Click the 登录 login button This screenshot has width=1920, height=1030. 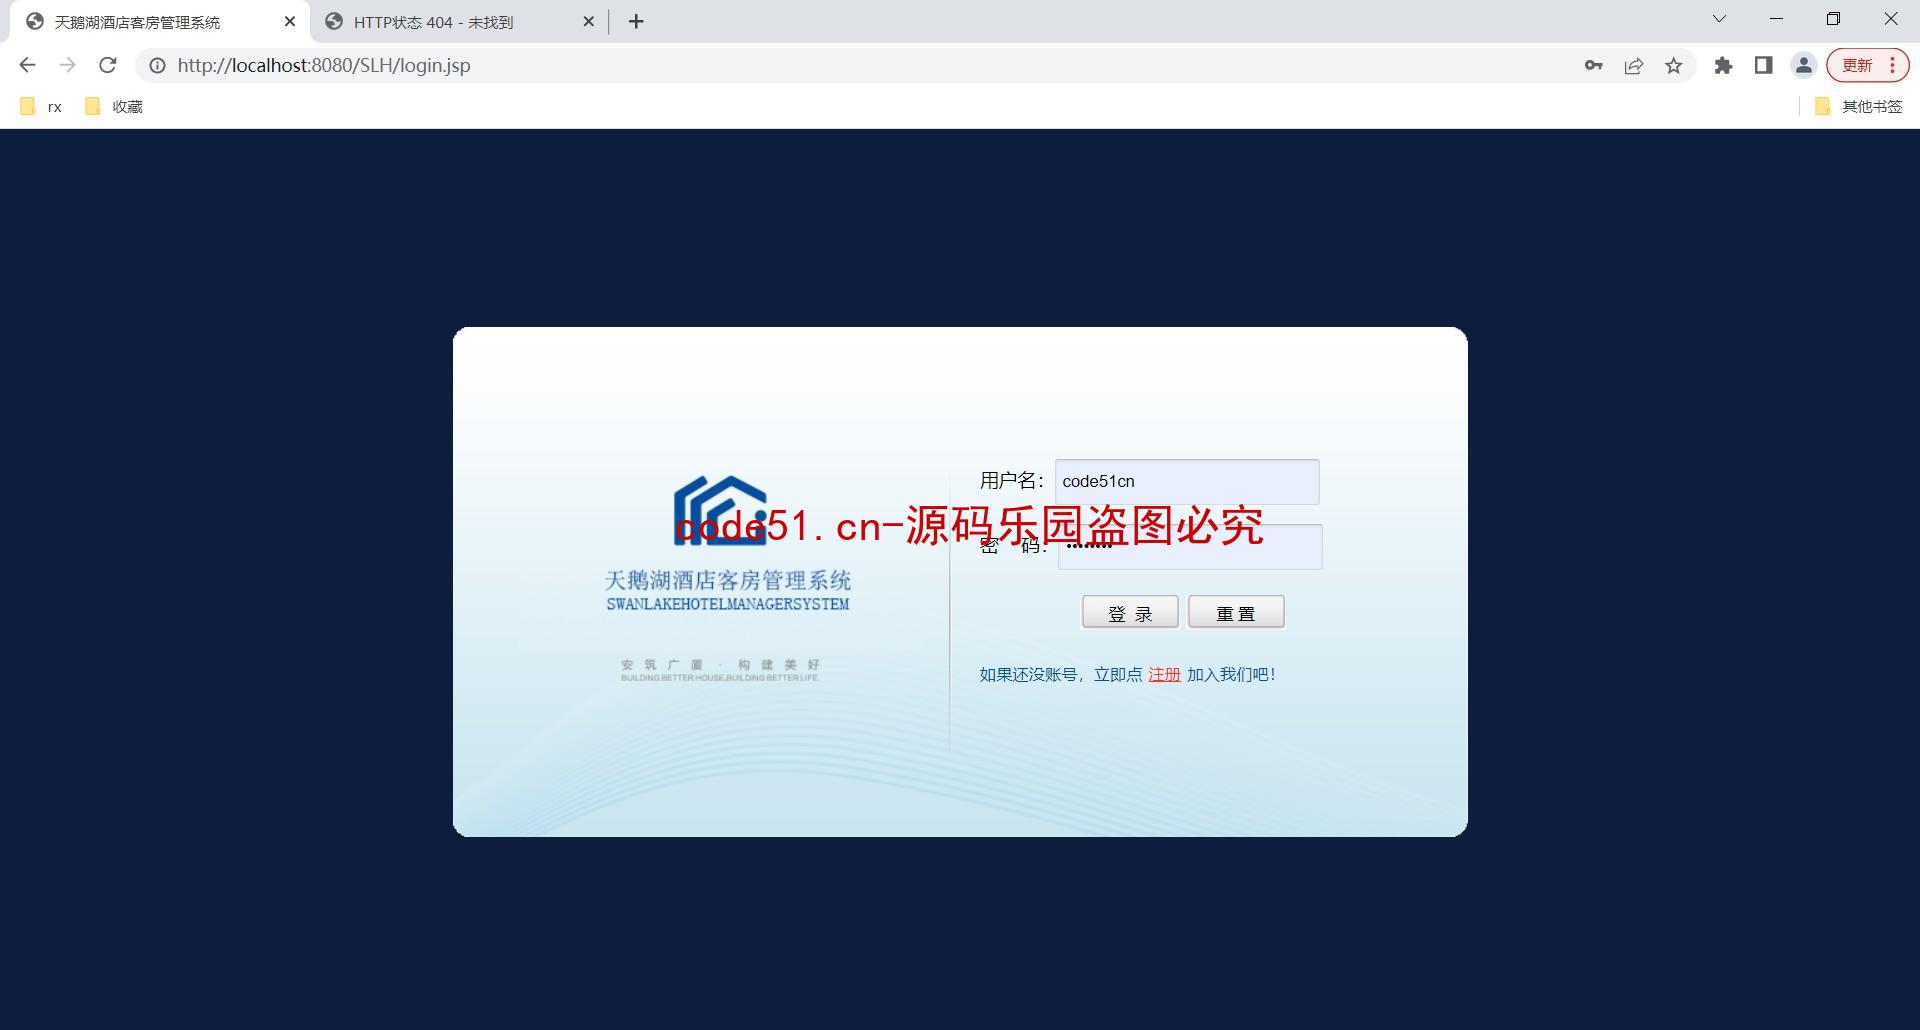(x=1130, y=612)
